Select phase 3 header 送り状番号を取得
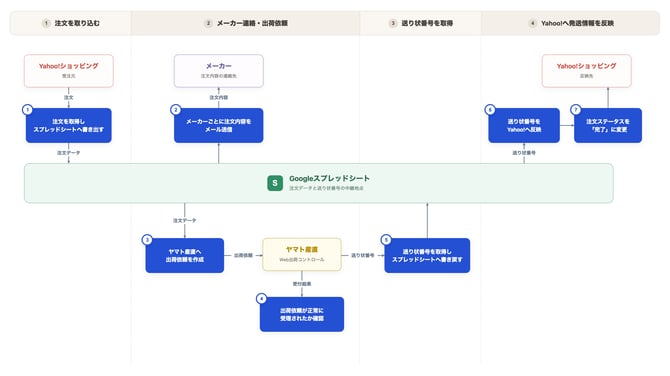 tap(421, 23)
